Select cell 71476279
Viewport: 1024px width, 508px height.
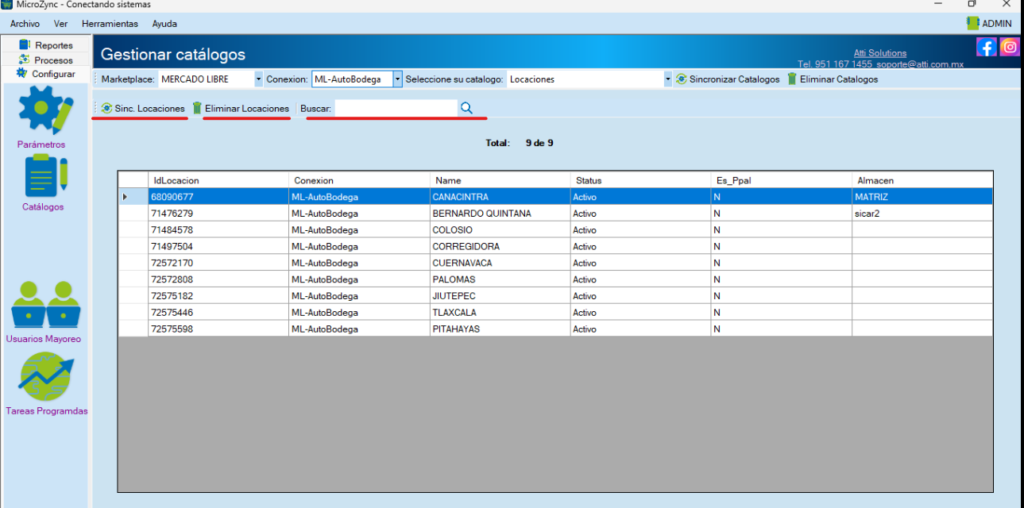pos(218,213)
